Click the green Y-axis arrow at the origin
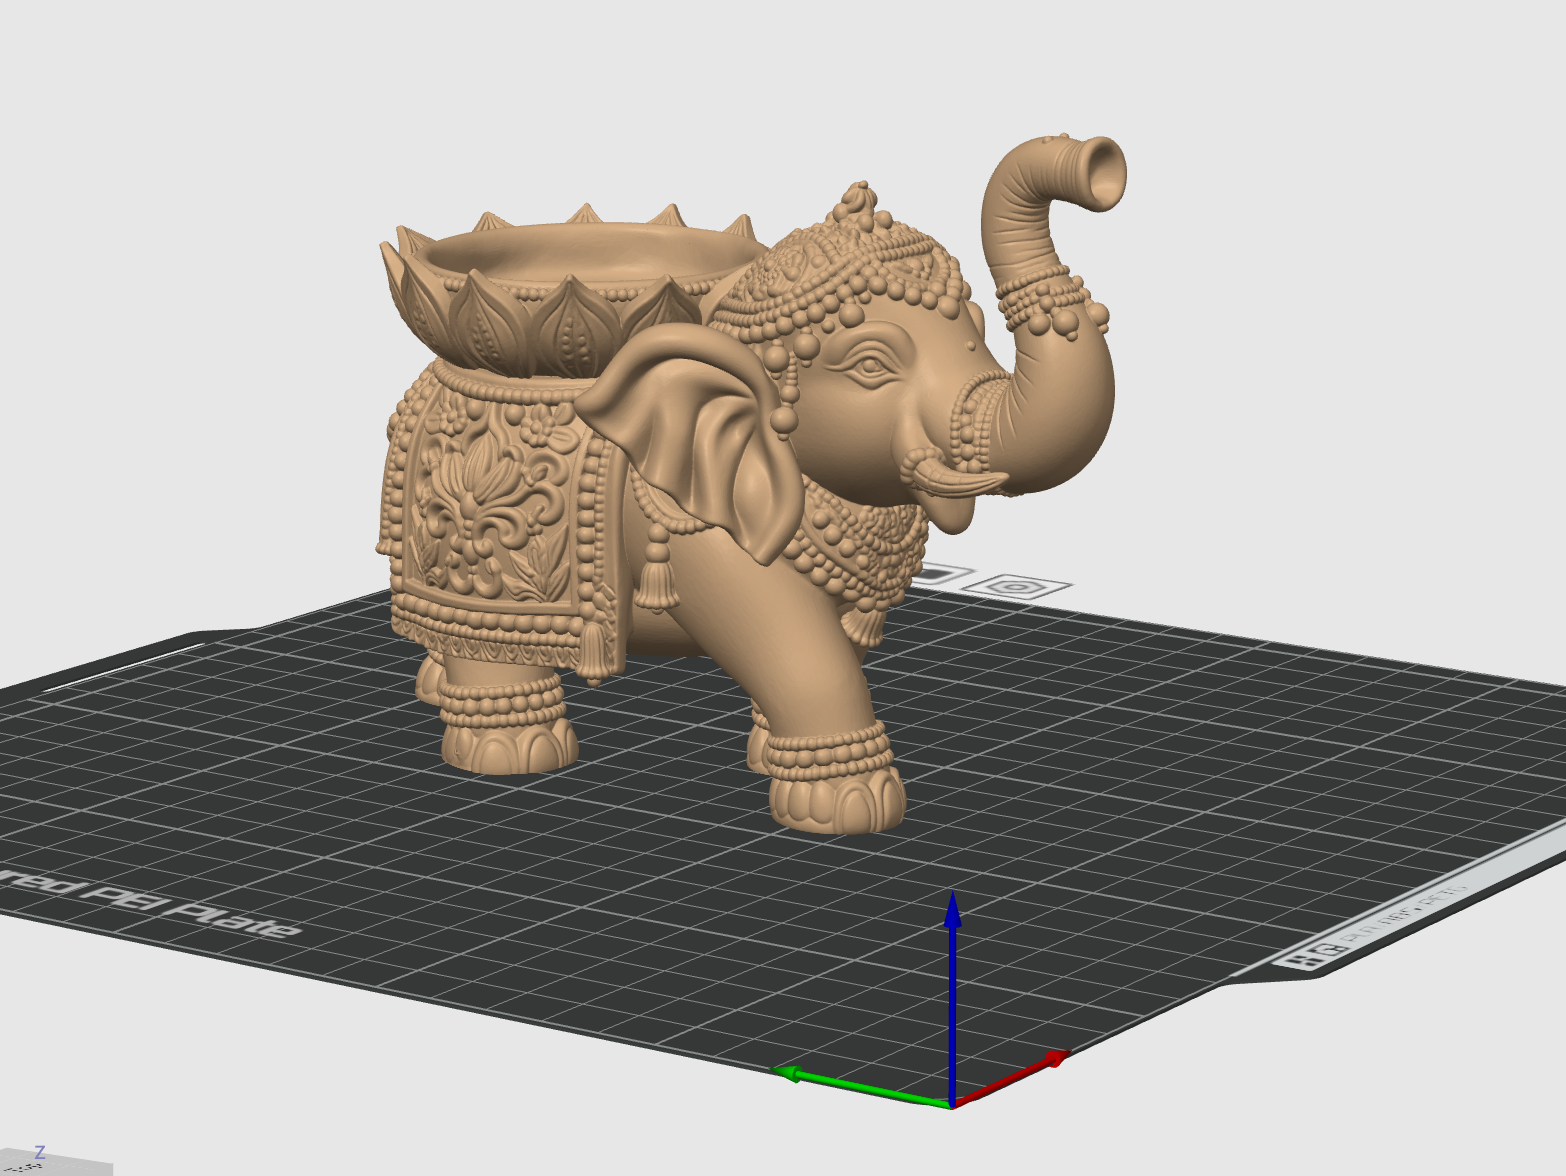Screen dimensions: 1566x1176 click(x=863, y=1087)
